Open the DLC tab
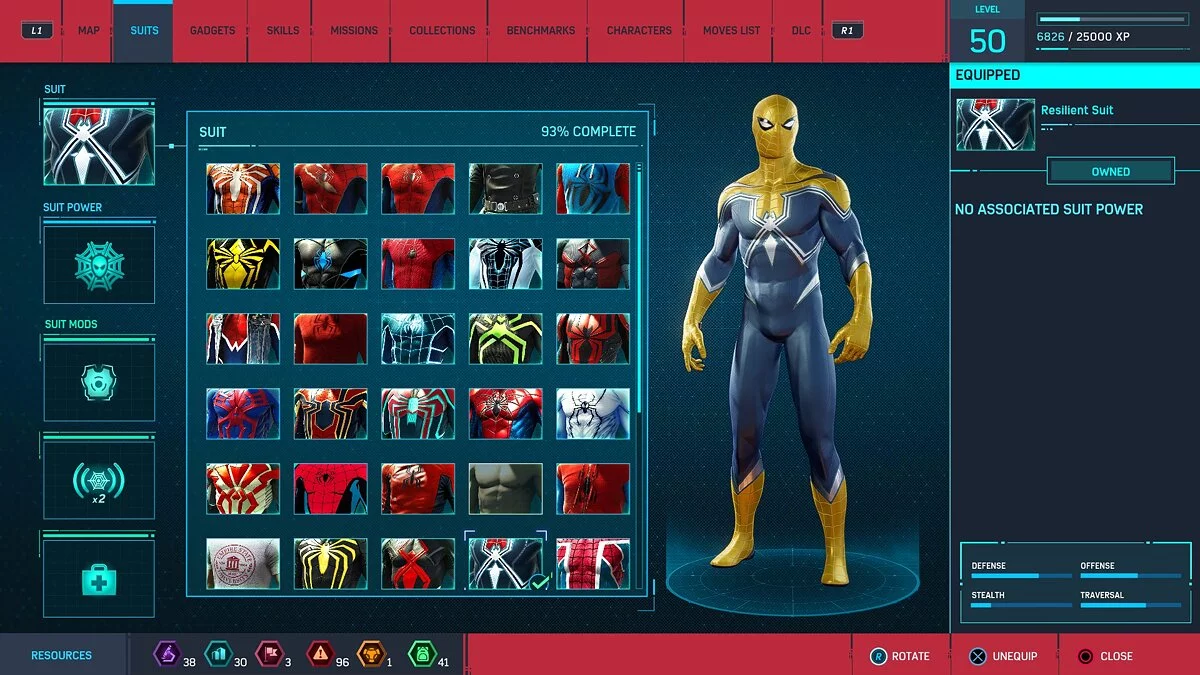Image resolution: width=1200 pixels, height=675 pixels. tap(799, 30)
